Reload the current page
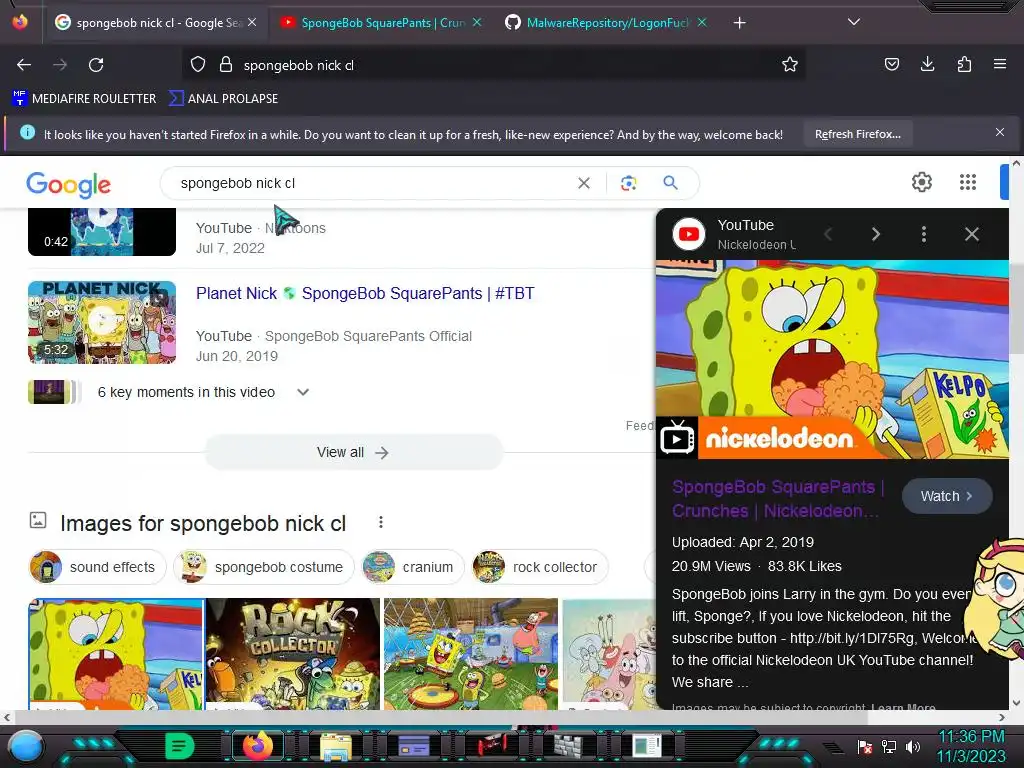 tap(96, 65)
